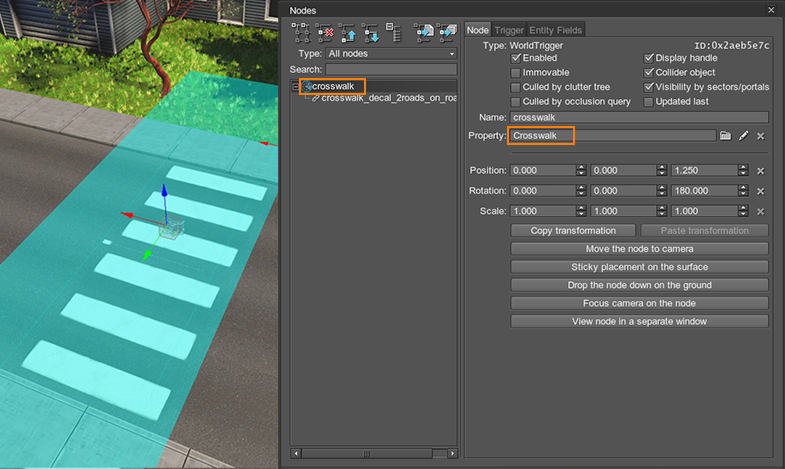Enable the Immovable checkbox
The height and width of the screenshot is (469, 785).
coord(516,73)
